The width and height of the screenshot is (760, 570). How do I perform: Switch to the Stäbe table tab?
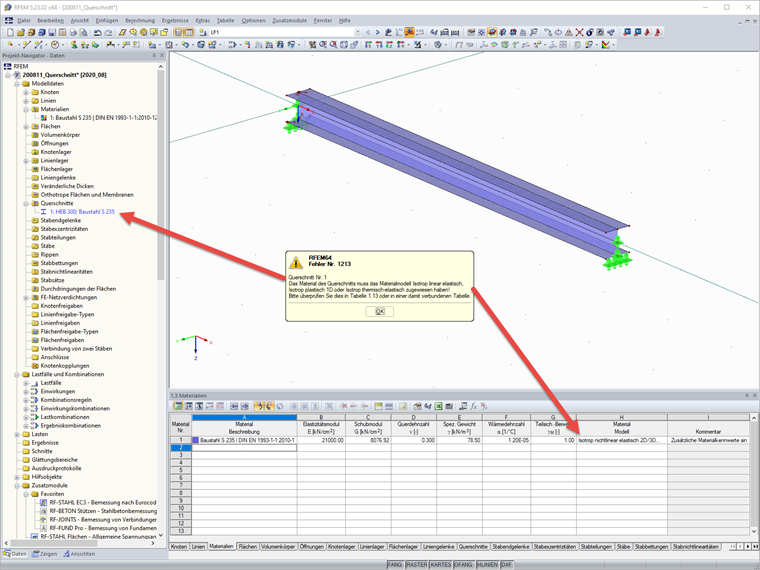click(623, 546)
